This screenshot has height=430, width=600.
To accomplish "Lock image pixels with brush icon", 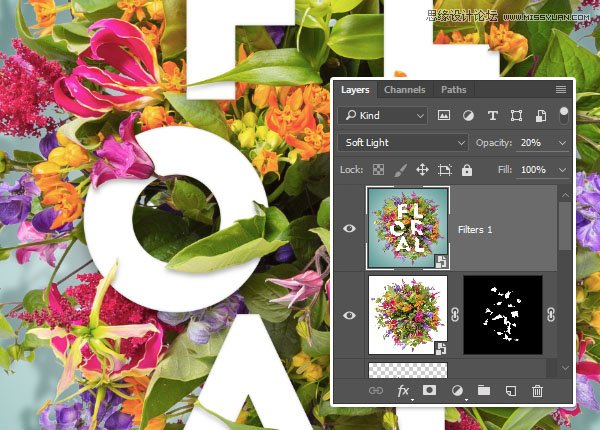I will point(400,170).
